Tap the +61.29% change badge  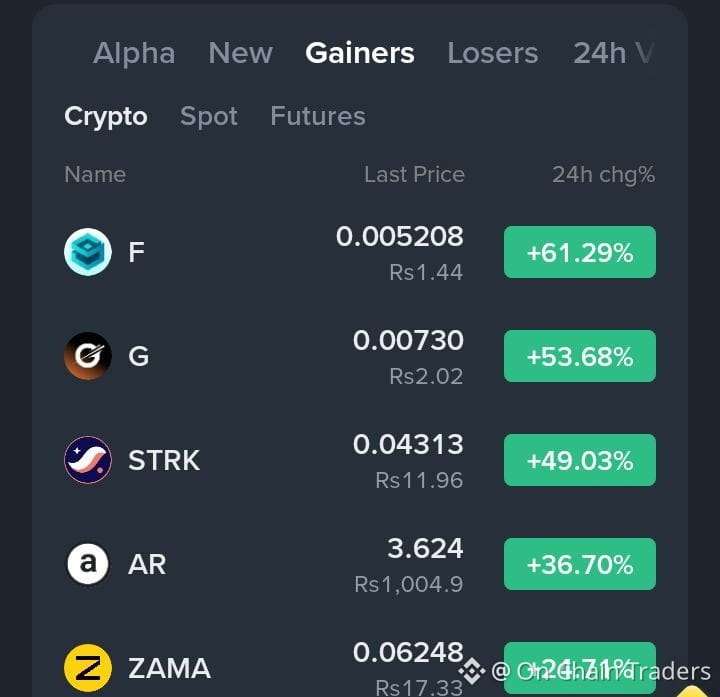(x=580, y=252)
